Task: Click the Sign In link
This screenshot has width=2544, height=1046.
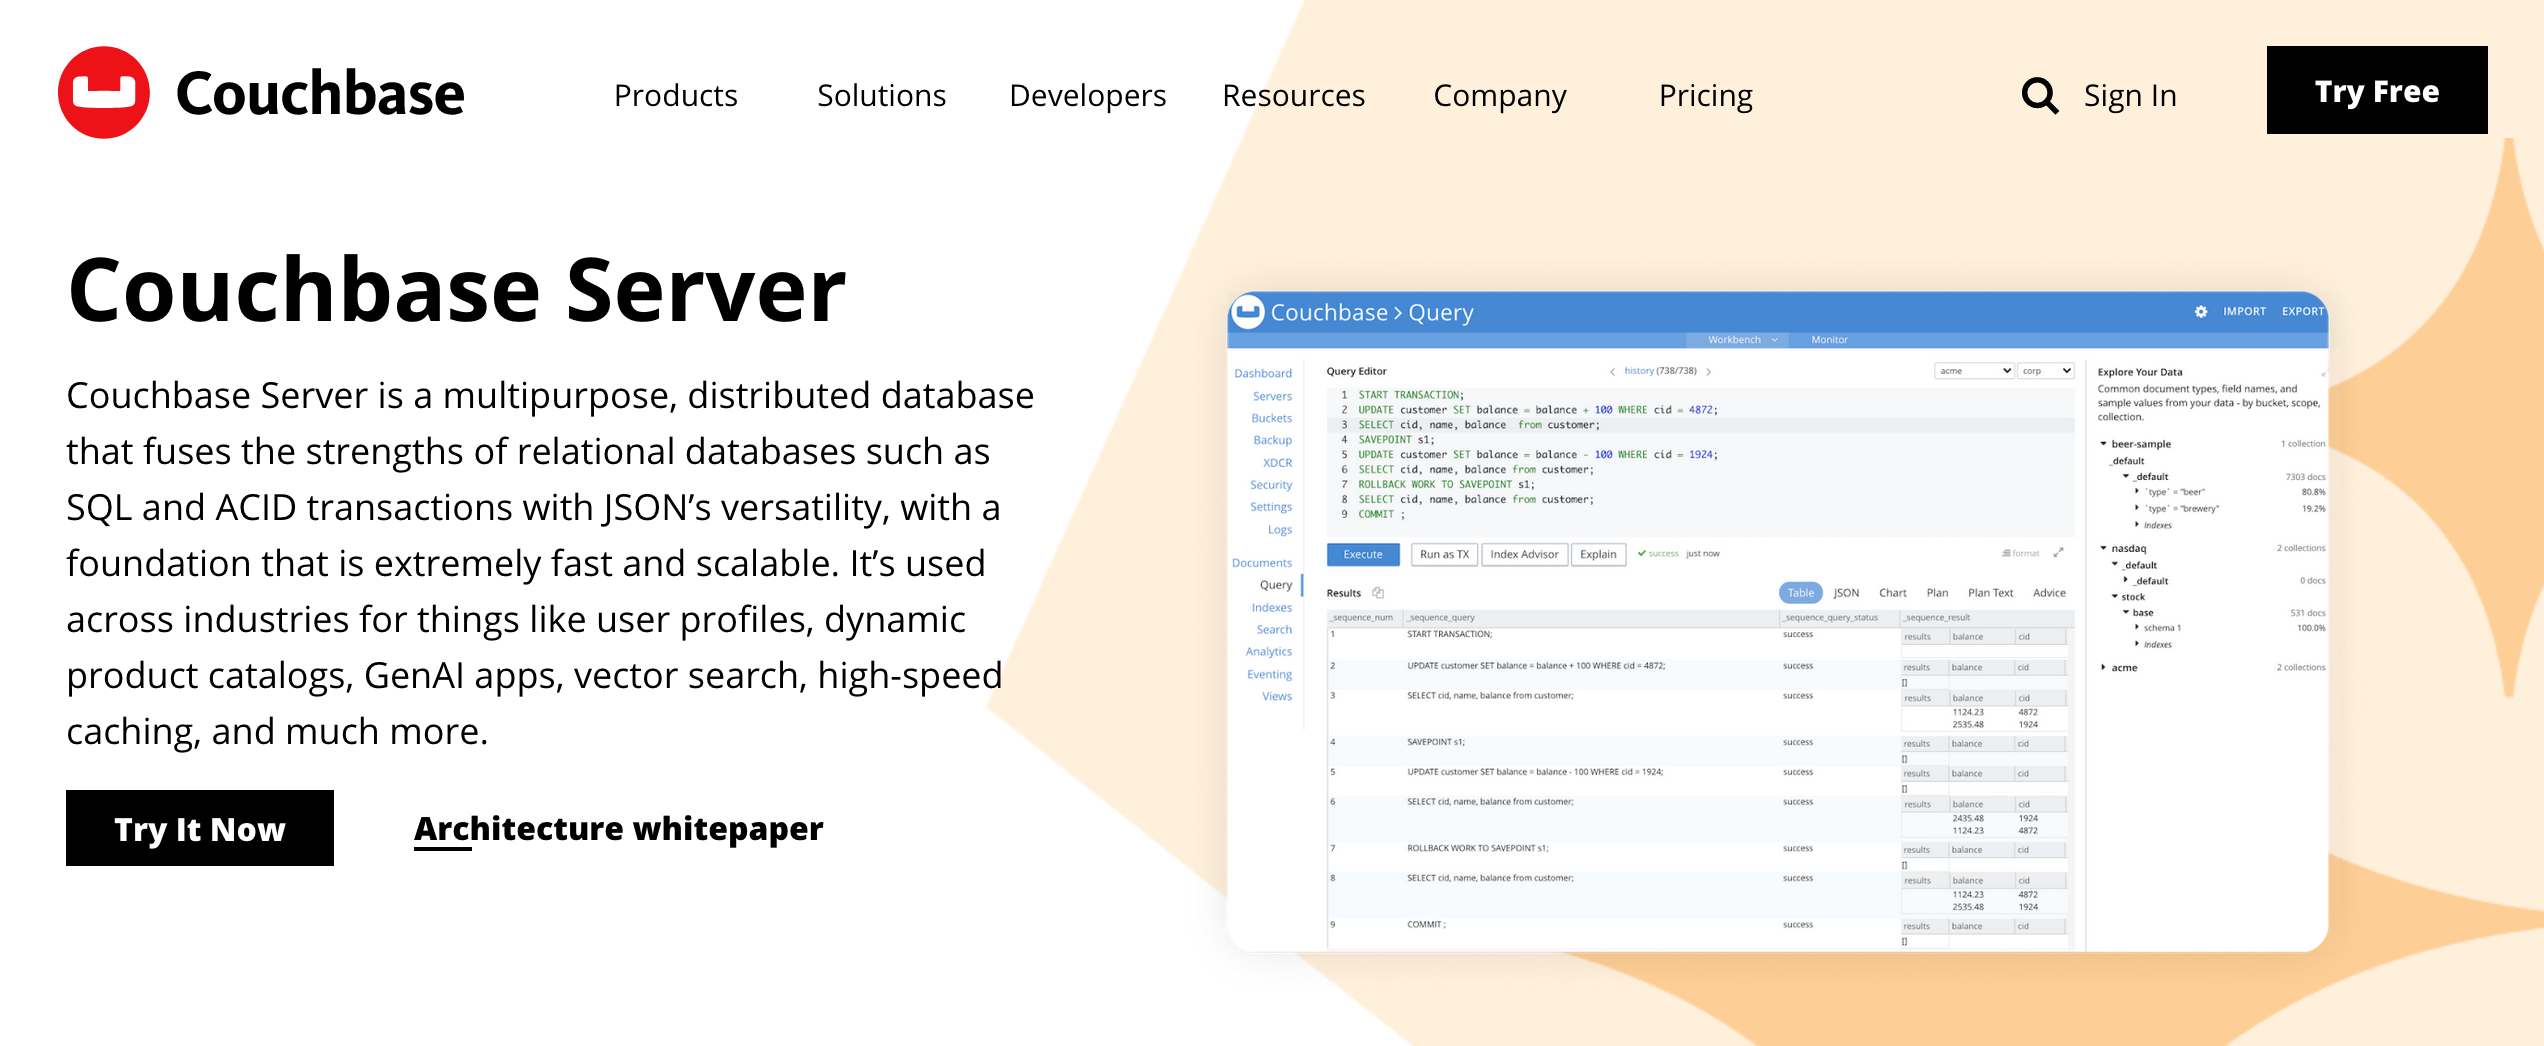Action: tap(2130, 96)
